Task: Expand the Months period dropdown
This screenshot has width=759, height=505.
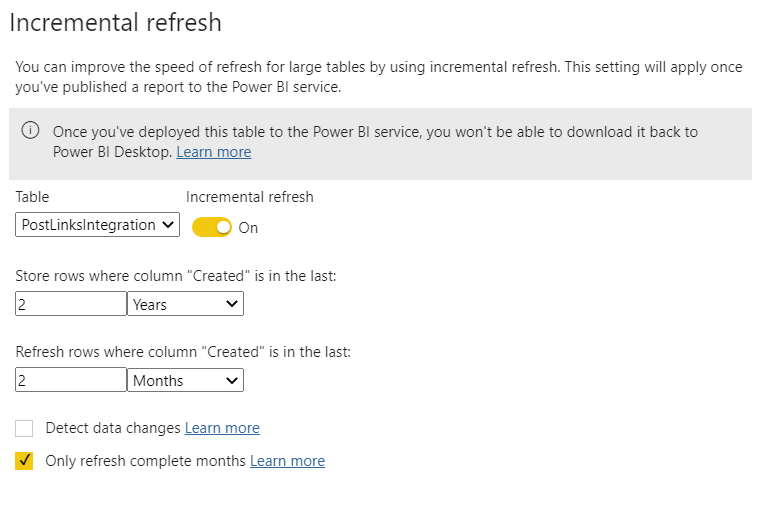Action: coord(186,380)
